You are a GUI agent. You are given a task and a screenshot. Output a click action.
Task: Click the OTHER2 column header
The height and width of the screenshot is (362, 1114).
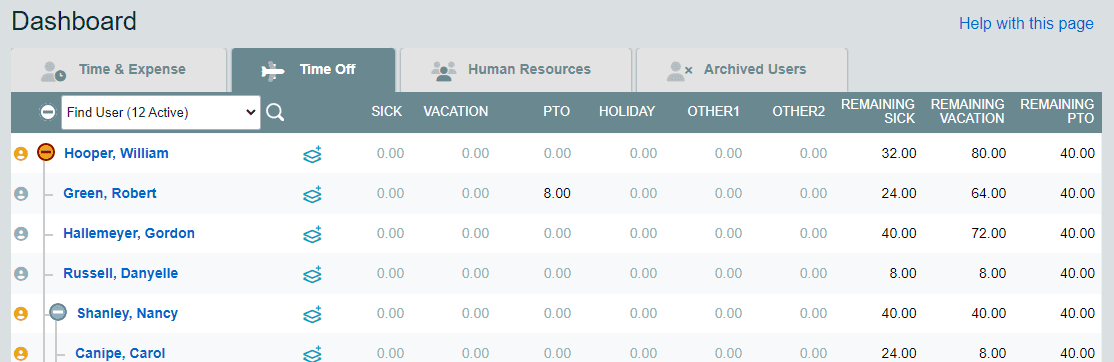tap(799, 111)
